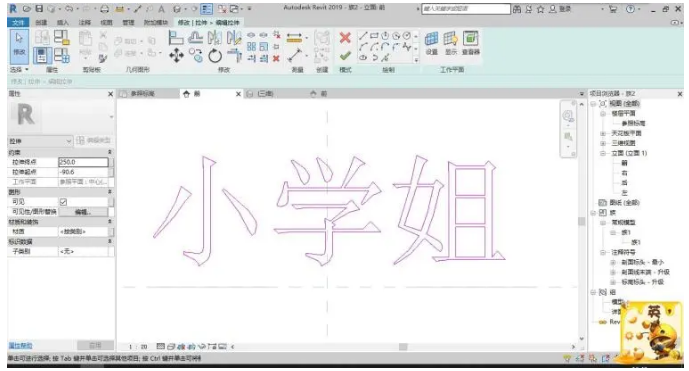Select the Rectangle draw tool

click(374, 36)
